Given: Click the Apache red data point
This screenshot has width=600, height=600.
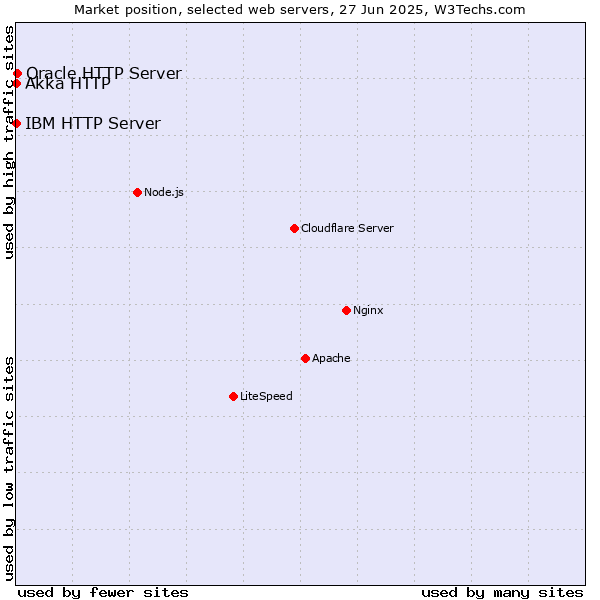Looking at the screenshot, I should [305, 359].
